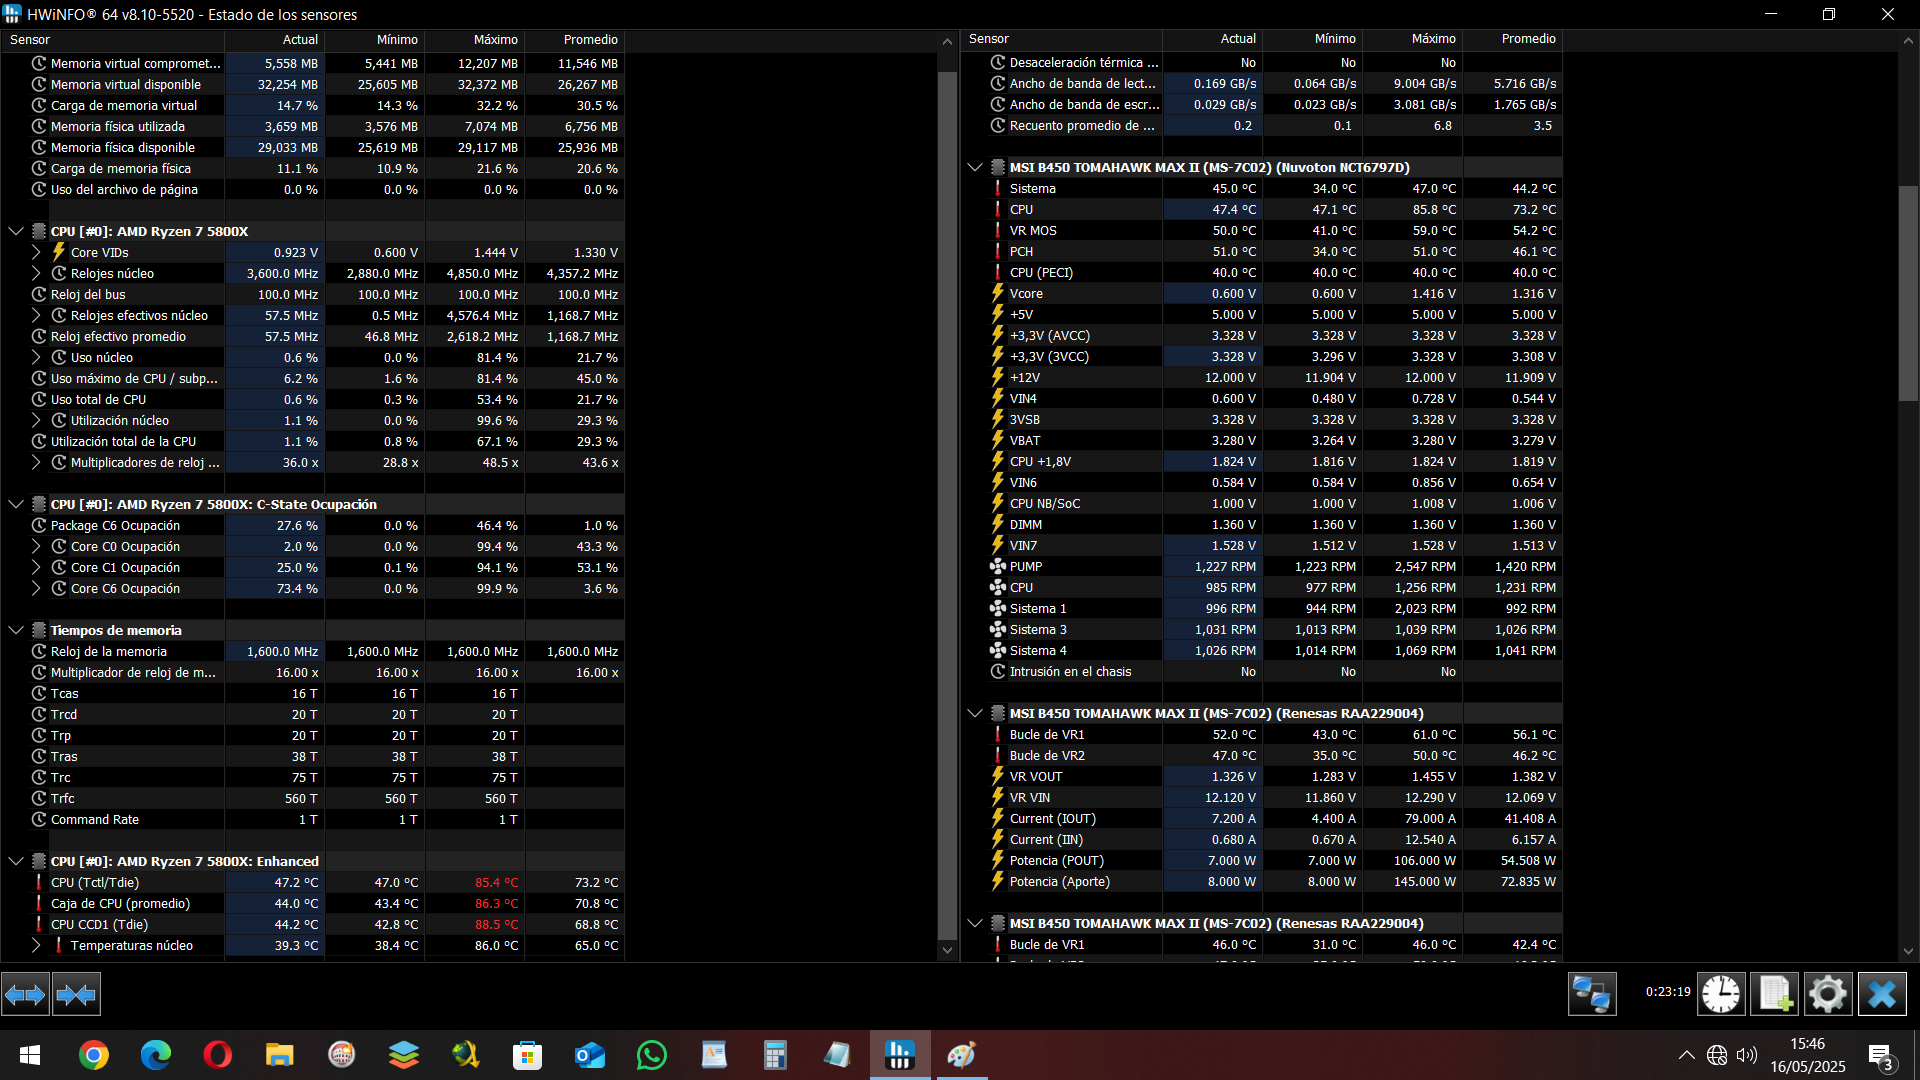
Task: Collapse the C-State Ocupación group
Action: (16, 504)
